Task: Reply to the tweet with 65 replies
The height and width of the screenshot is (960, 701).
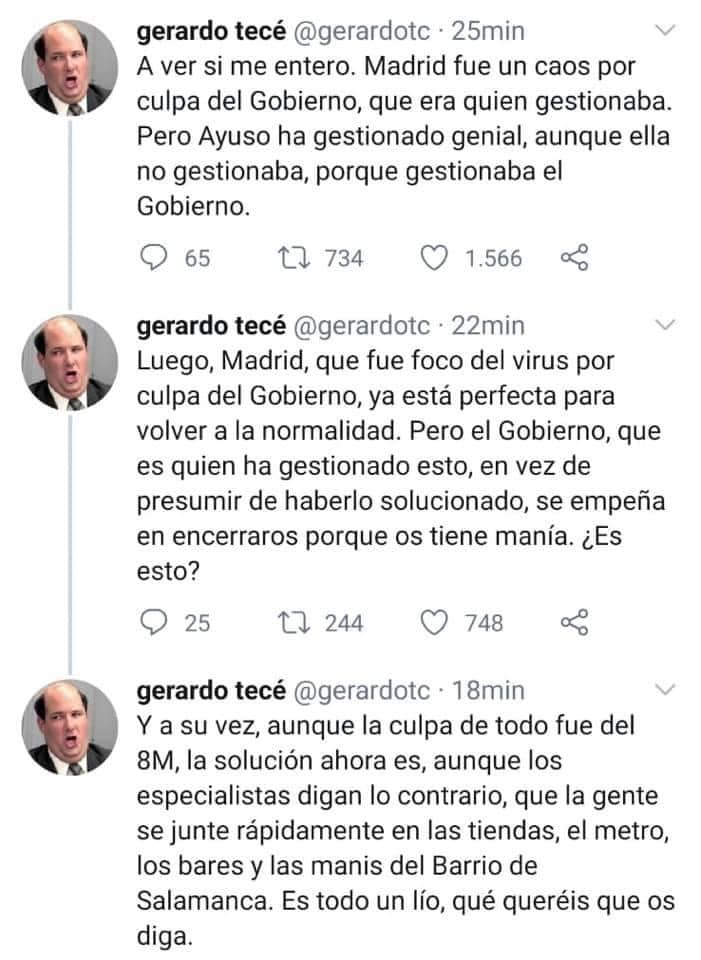Action: point(153,258)
